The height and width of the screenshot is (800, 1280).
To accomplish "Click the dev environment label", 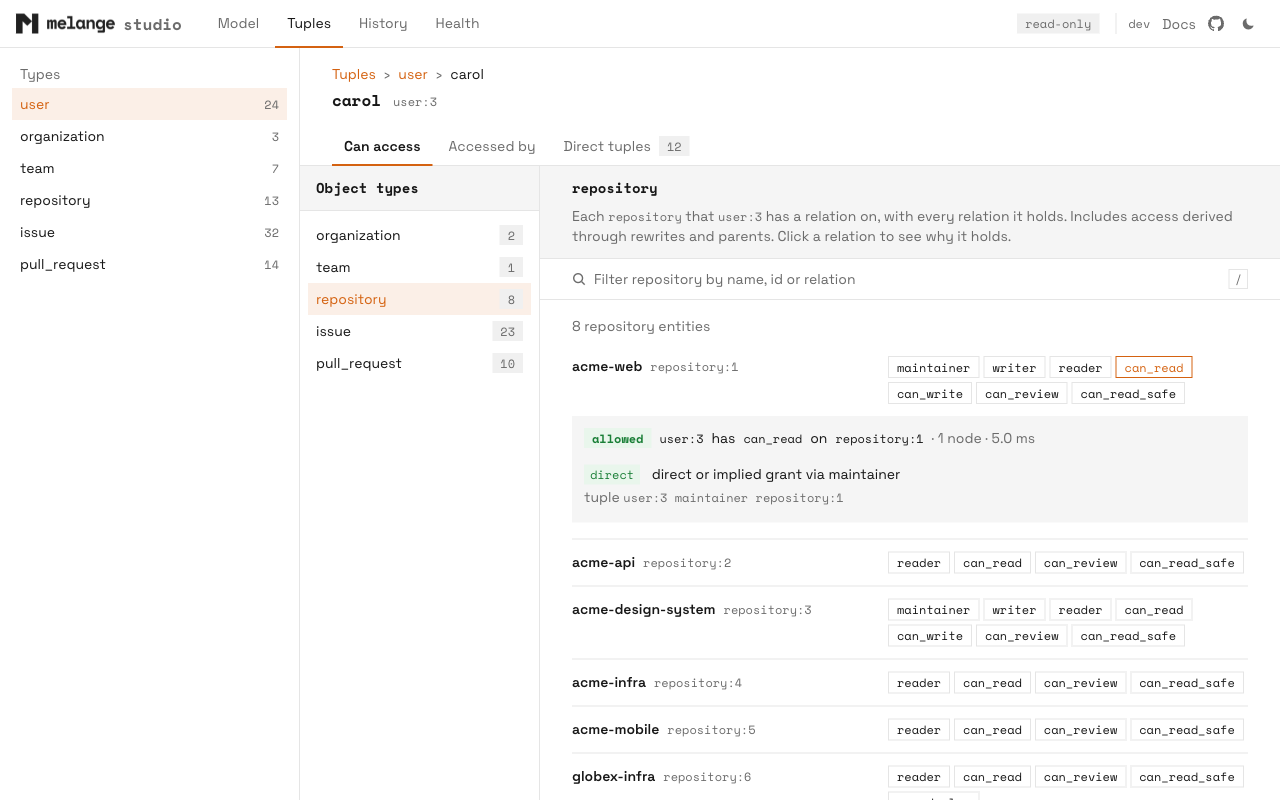I will (1139, 24).
